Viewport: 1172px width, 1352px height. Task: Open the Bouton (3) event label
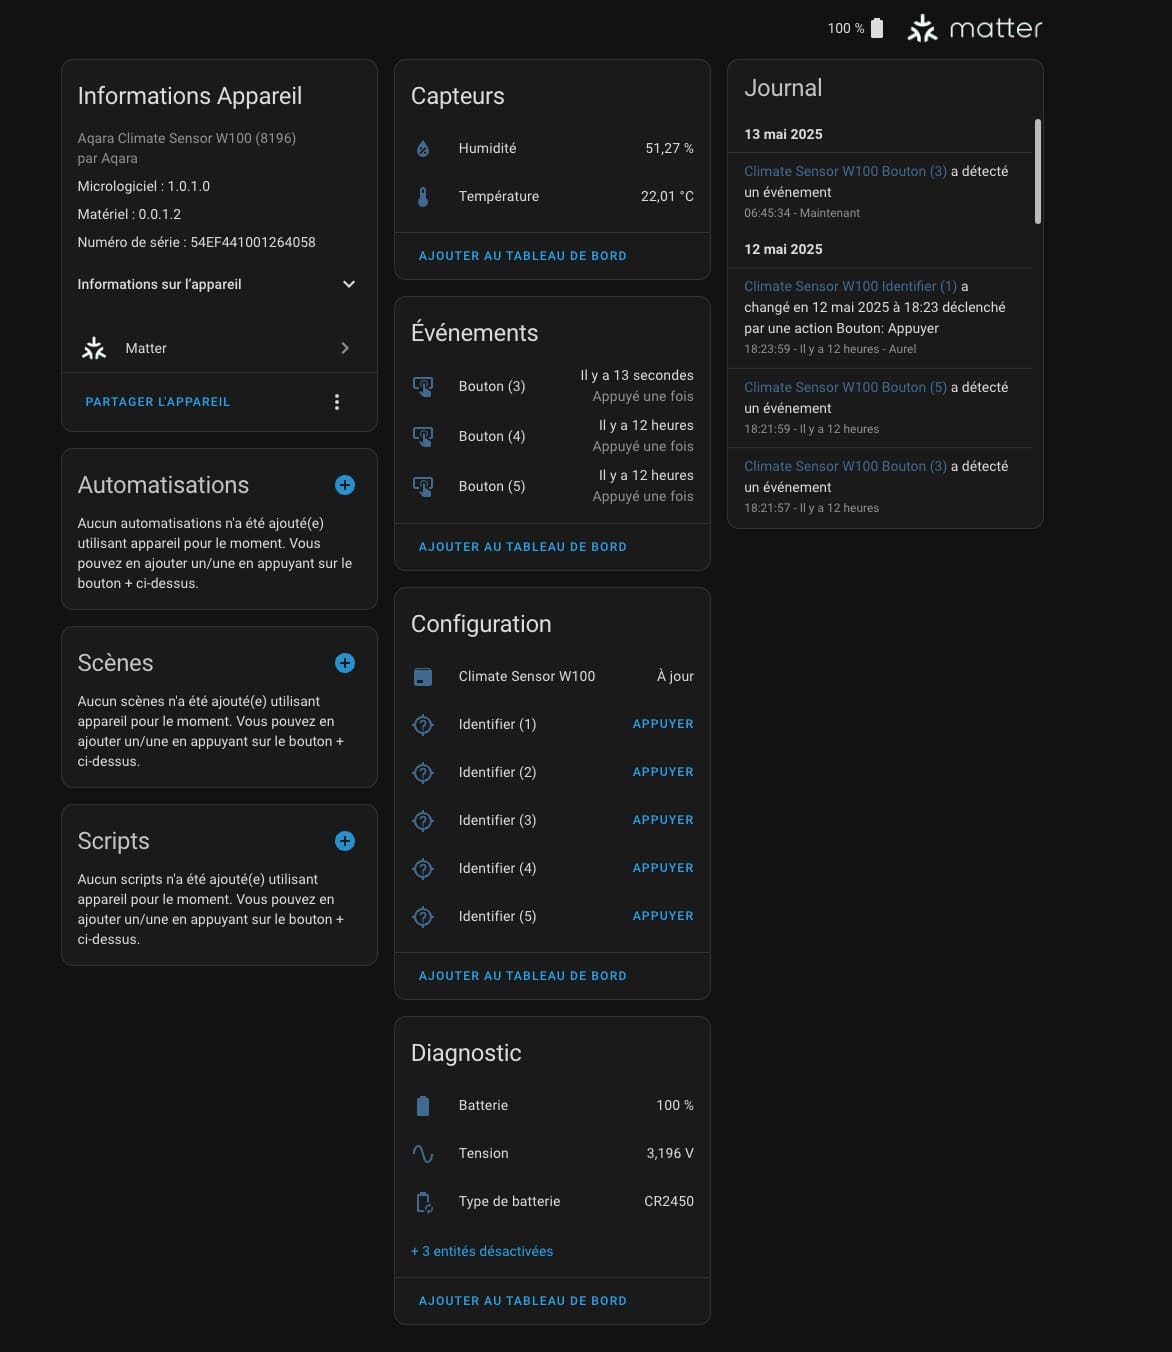point(492,386)
